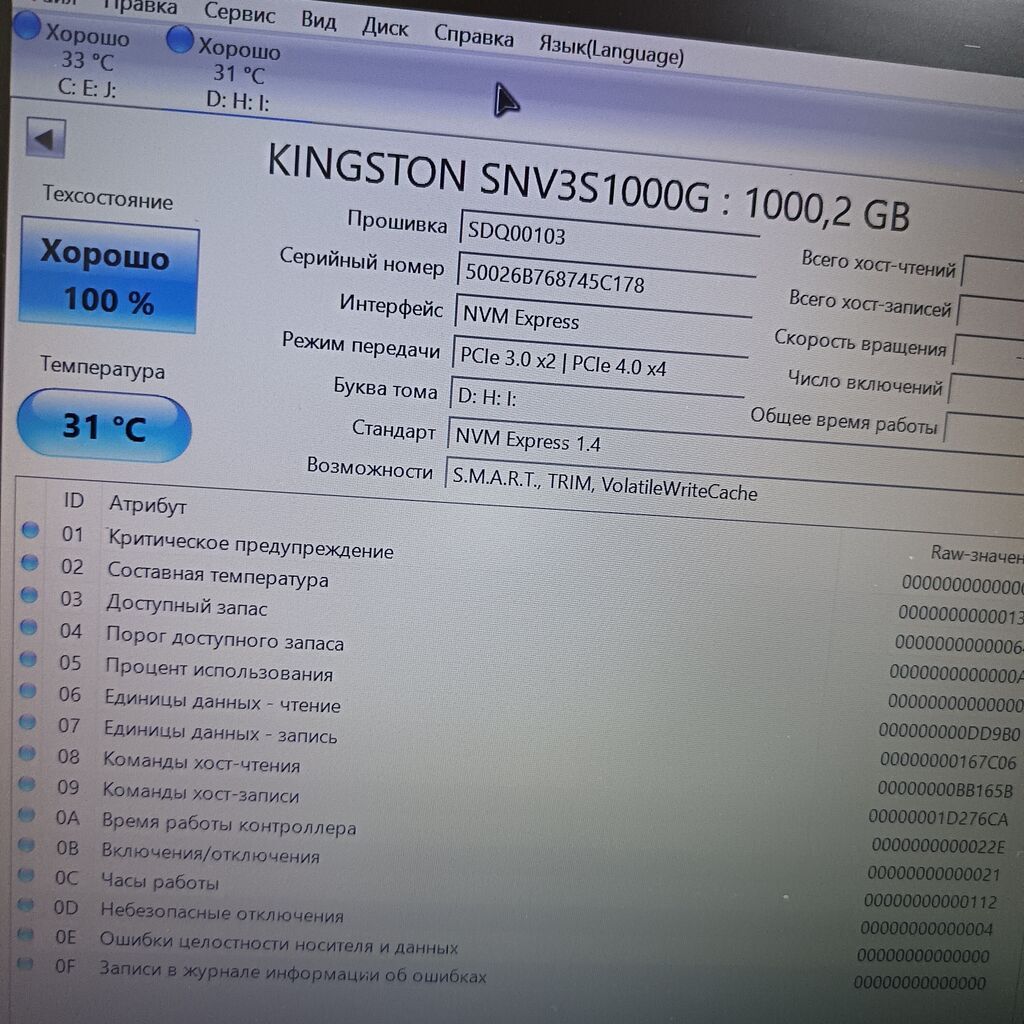Click status dot for attribute 02
1024x1024 pixels.
(x=29, y=562)
